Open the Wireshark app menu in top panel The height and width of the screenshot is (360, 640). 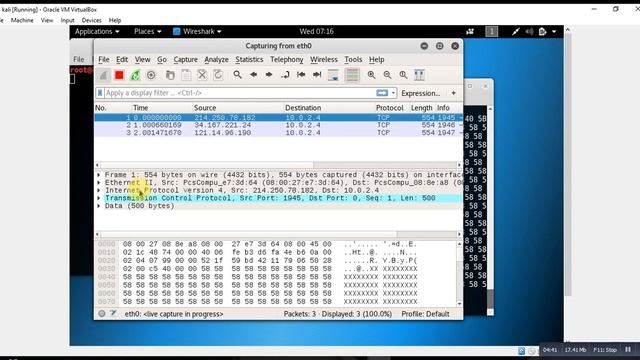(197, 31)
